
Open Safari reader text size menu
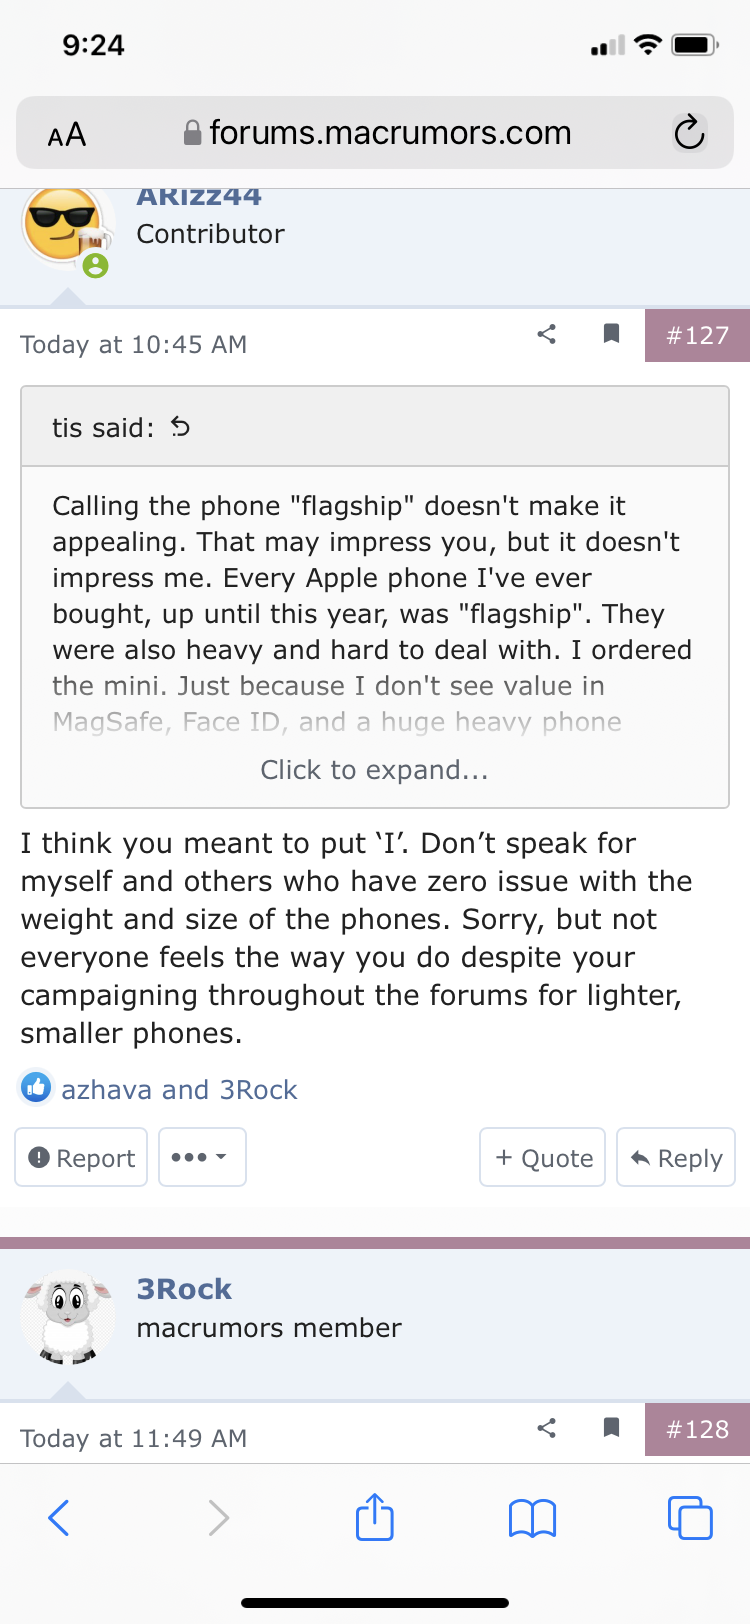(x=67, y=134)
